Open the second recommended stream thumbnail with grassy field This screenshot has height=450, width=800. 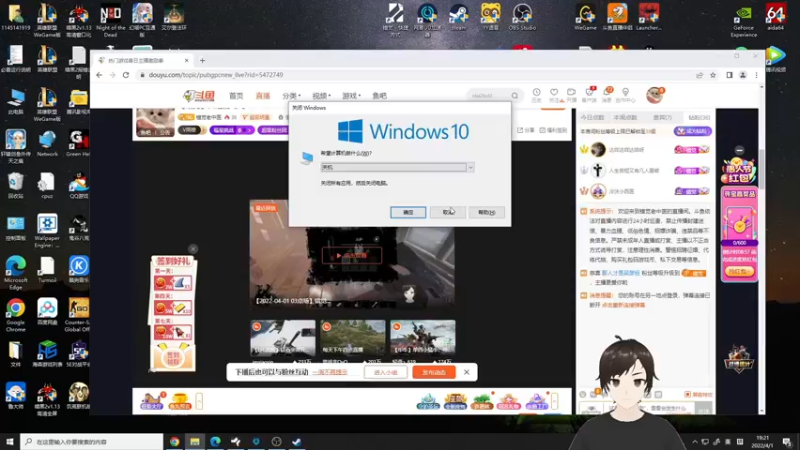(353, 338)
